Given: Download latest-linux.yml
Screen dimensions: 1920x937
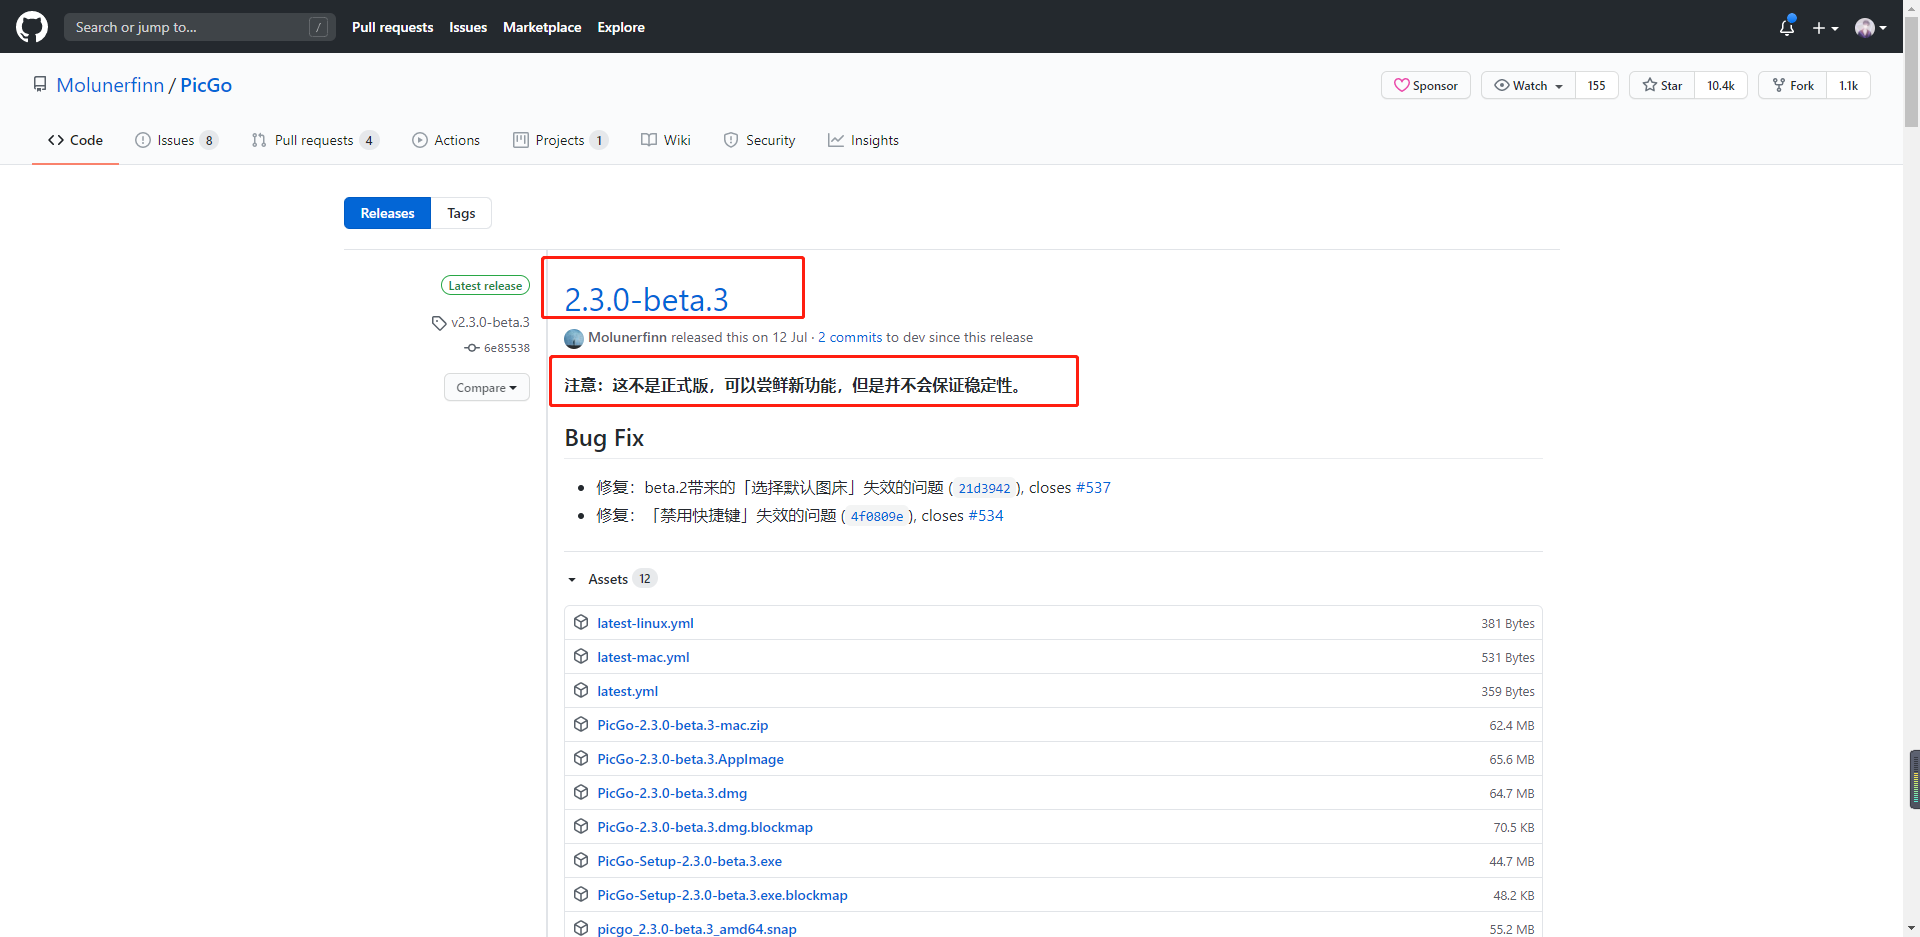Looking at the screenshot, I should [645, 623].
